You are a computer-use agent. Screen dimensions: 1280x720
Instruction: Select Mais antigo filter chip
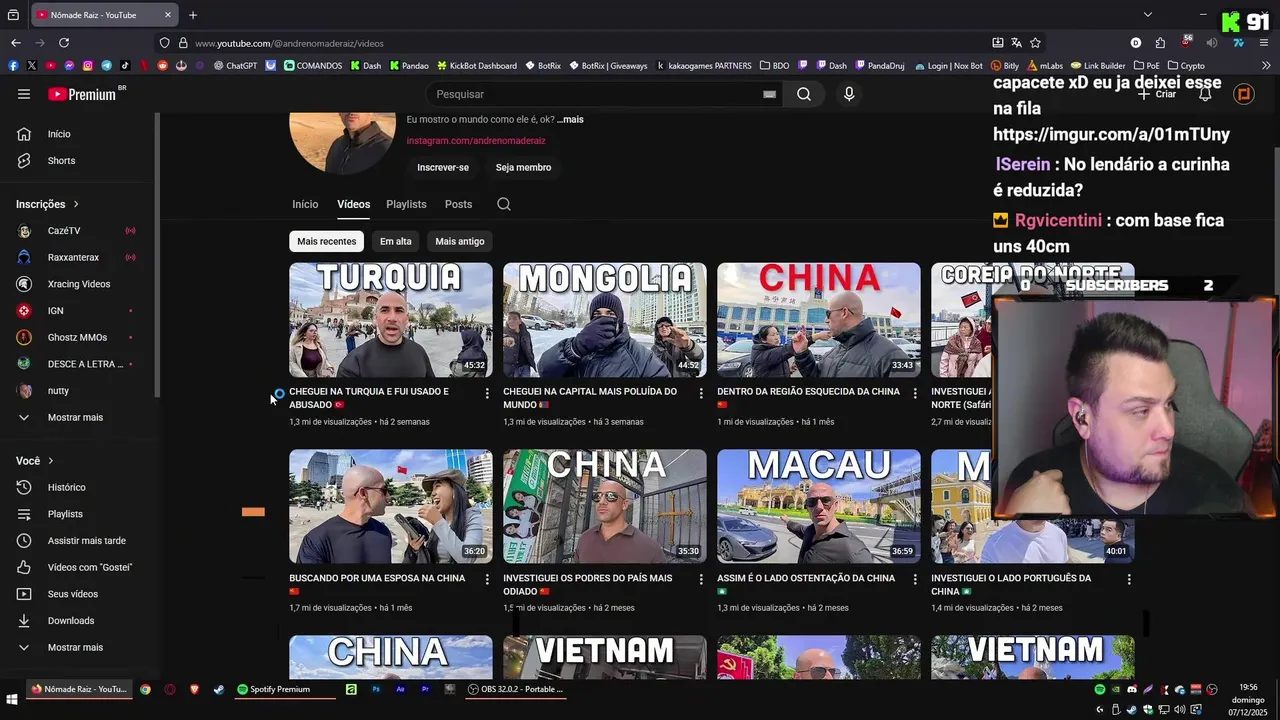pos(460,241)
